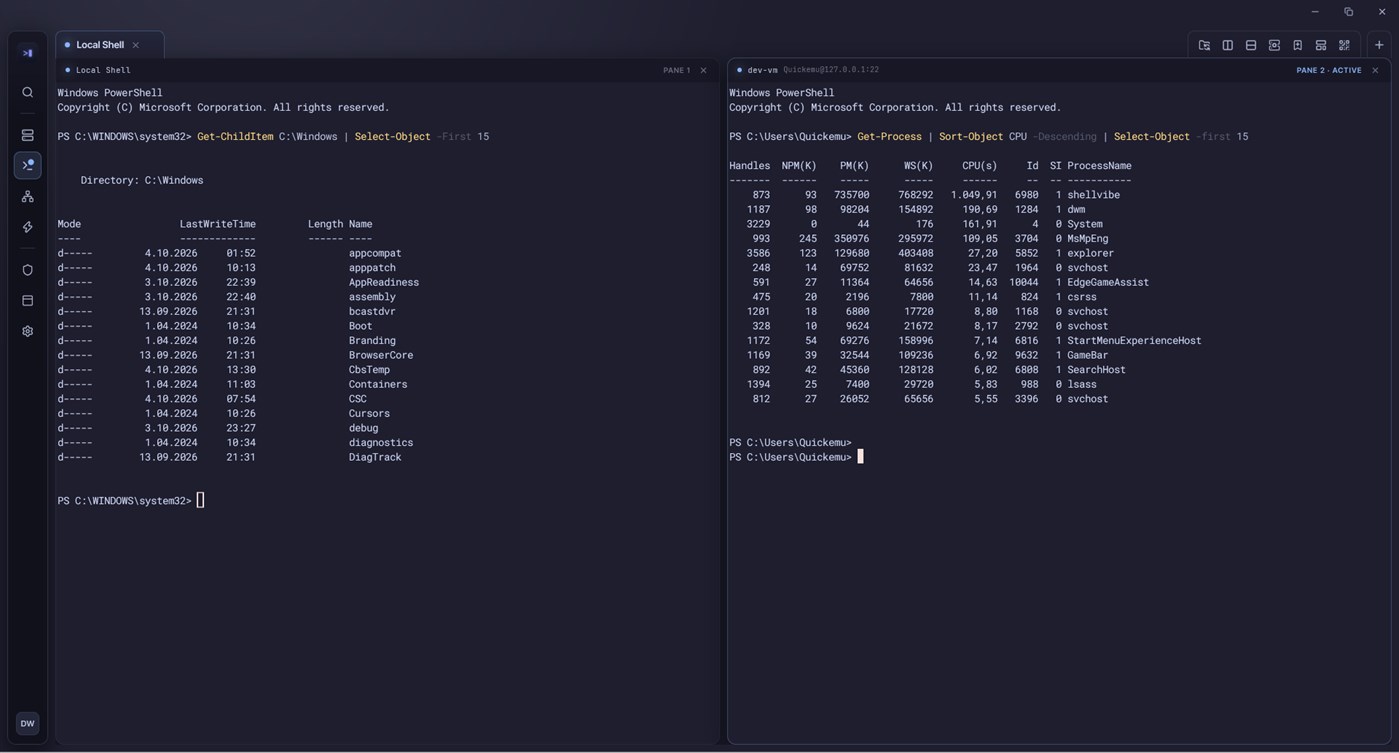1399x753 pixels.
Task: Click the StartMenuExperienceHost process name
Action: pyautogui.click(x=1134, y=341)
